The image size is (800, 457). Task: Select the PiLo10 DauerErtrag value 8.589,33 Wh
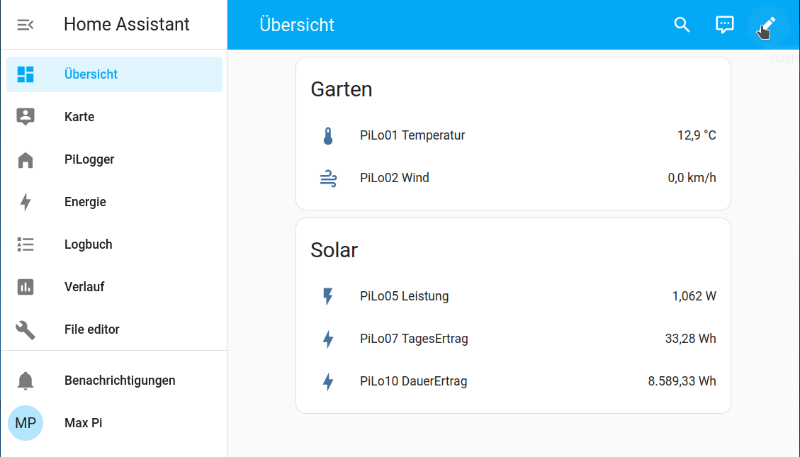tap(682, 381)
